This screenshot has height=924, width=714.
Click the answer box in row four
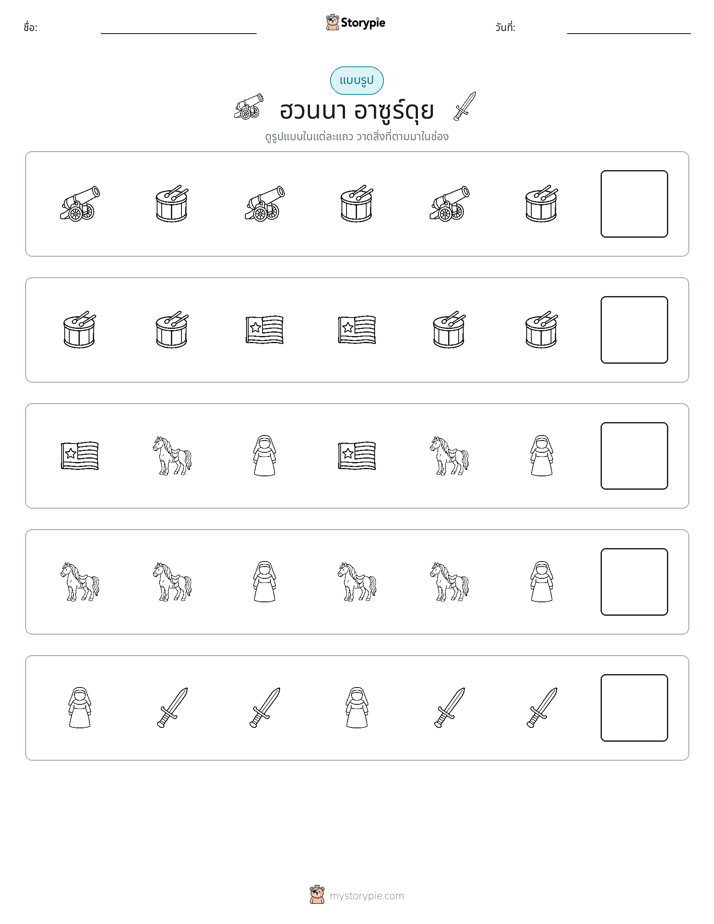pyautogui.click(x=634, y=582)
